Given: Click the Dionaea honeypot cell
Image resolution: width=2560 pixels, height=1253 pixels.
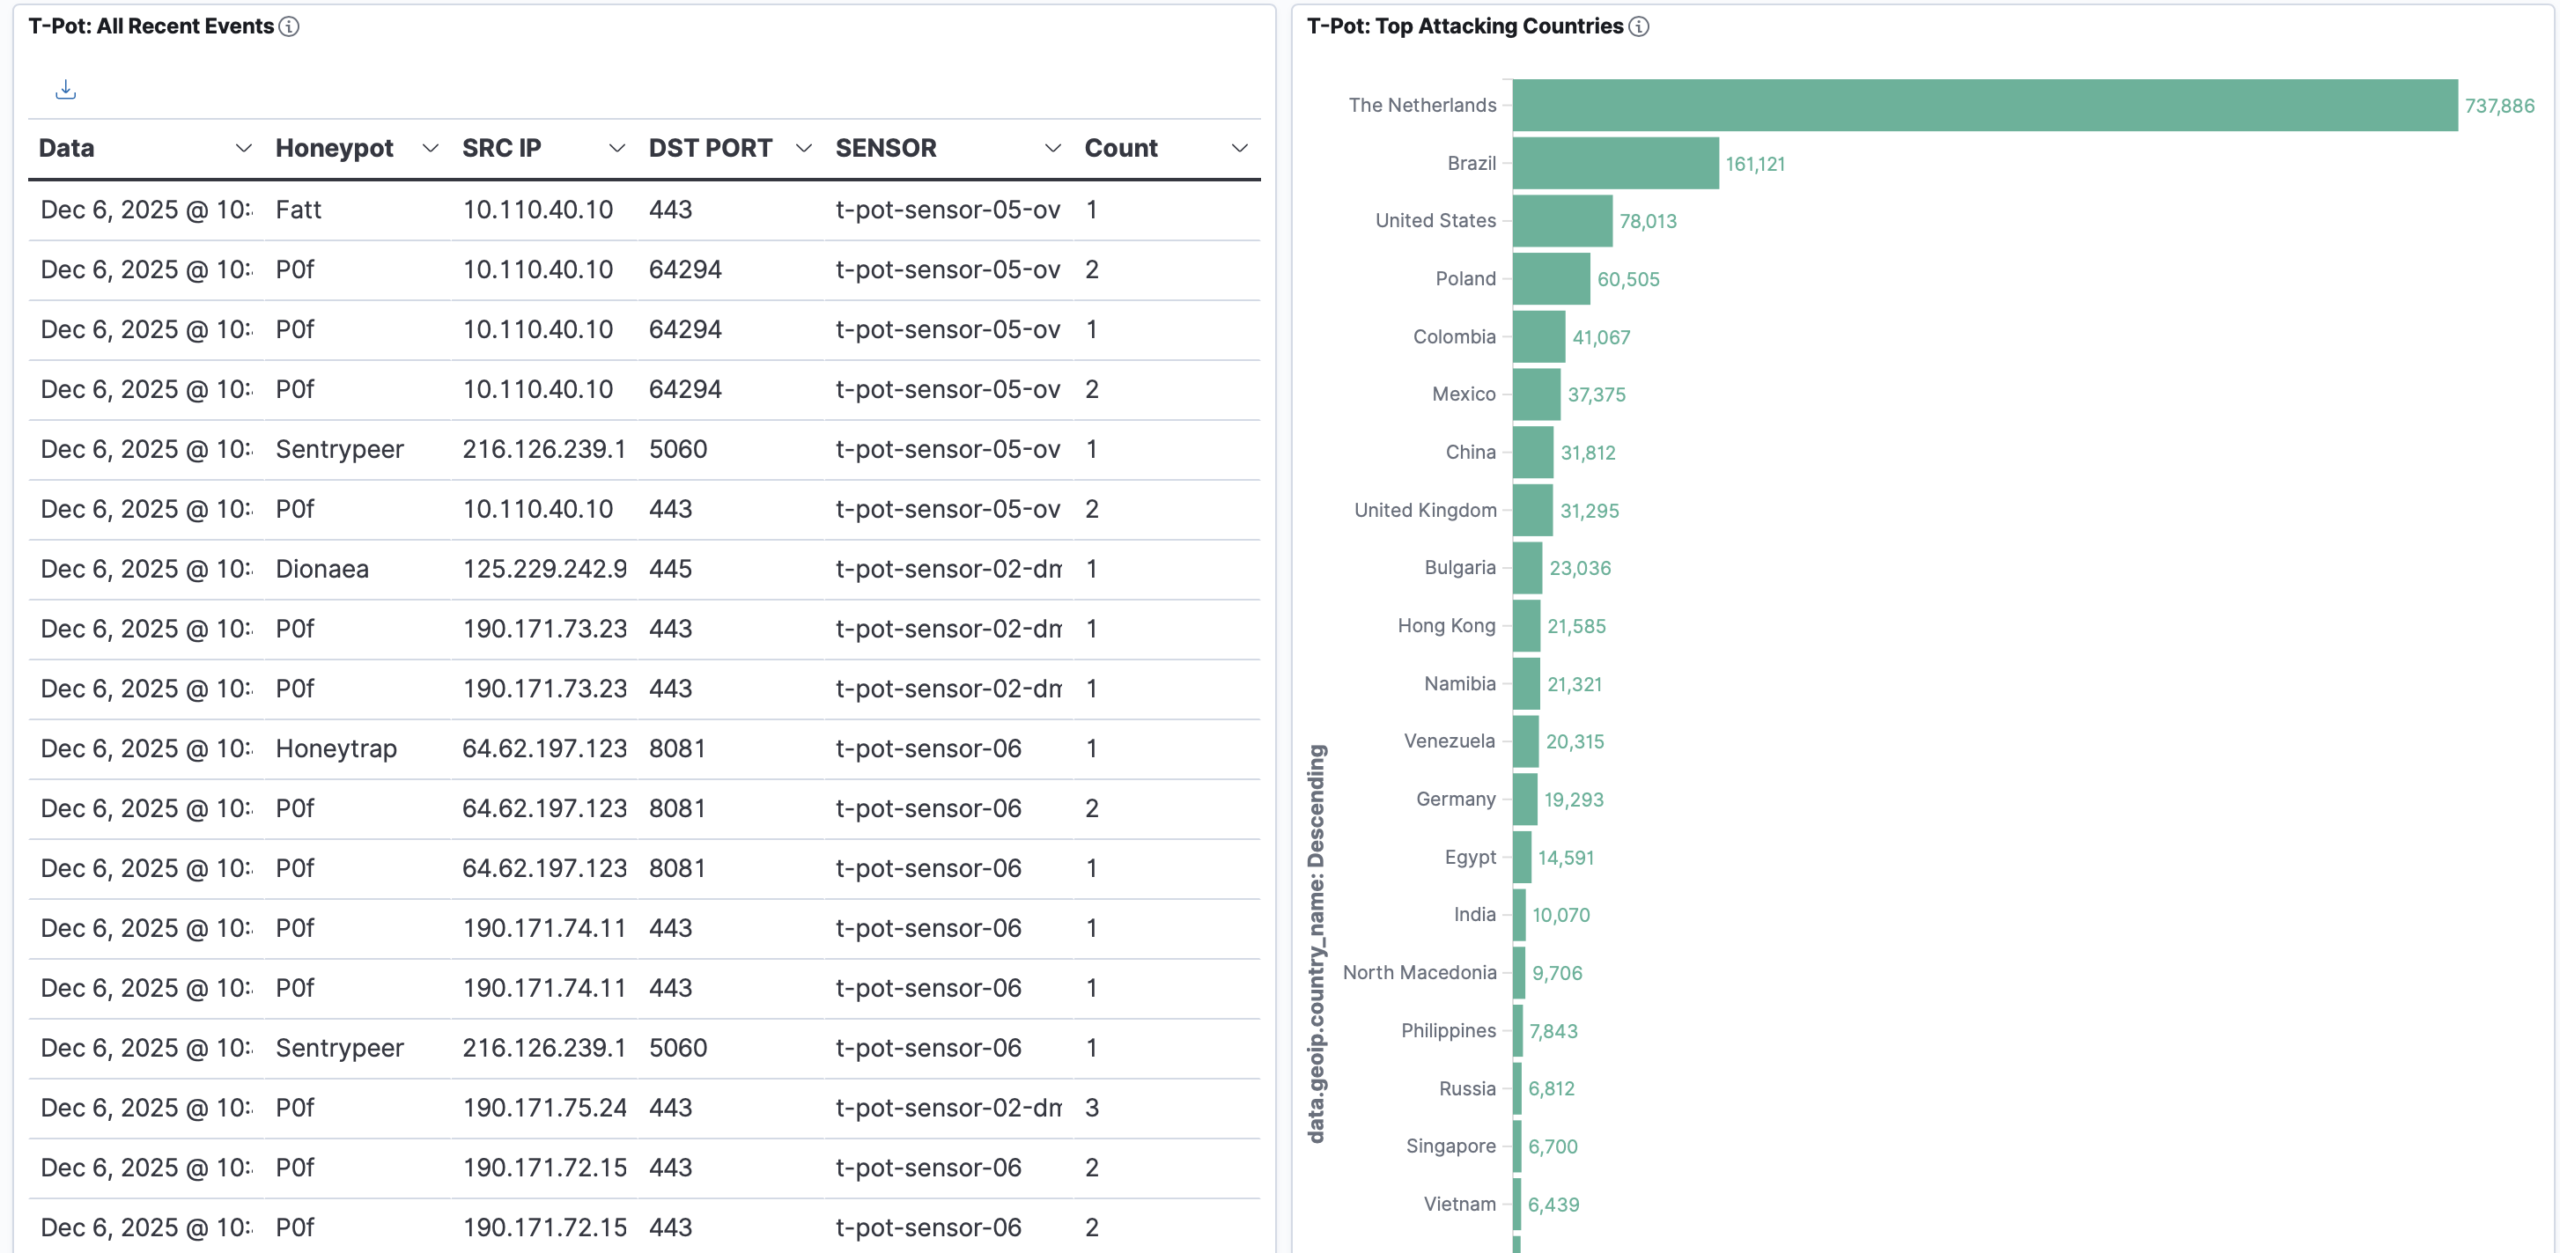Looking at the screenshot, I should click(x=322, y=569).
